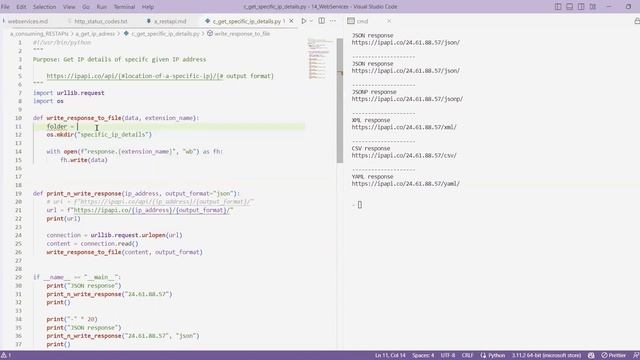
Task: Click Ln 11, Col 14 in status bar
Action: point(390,356)
